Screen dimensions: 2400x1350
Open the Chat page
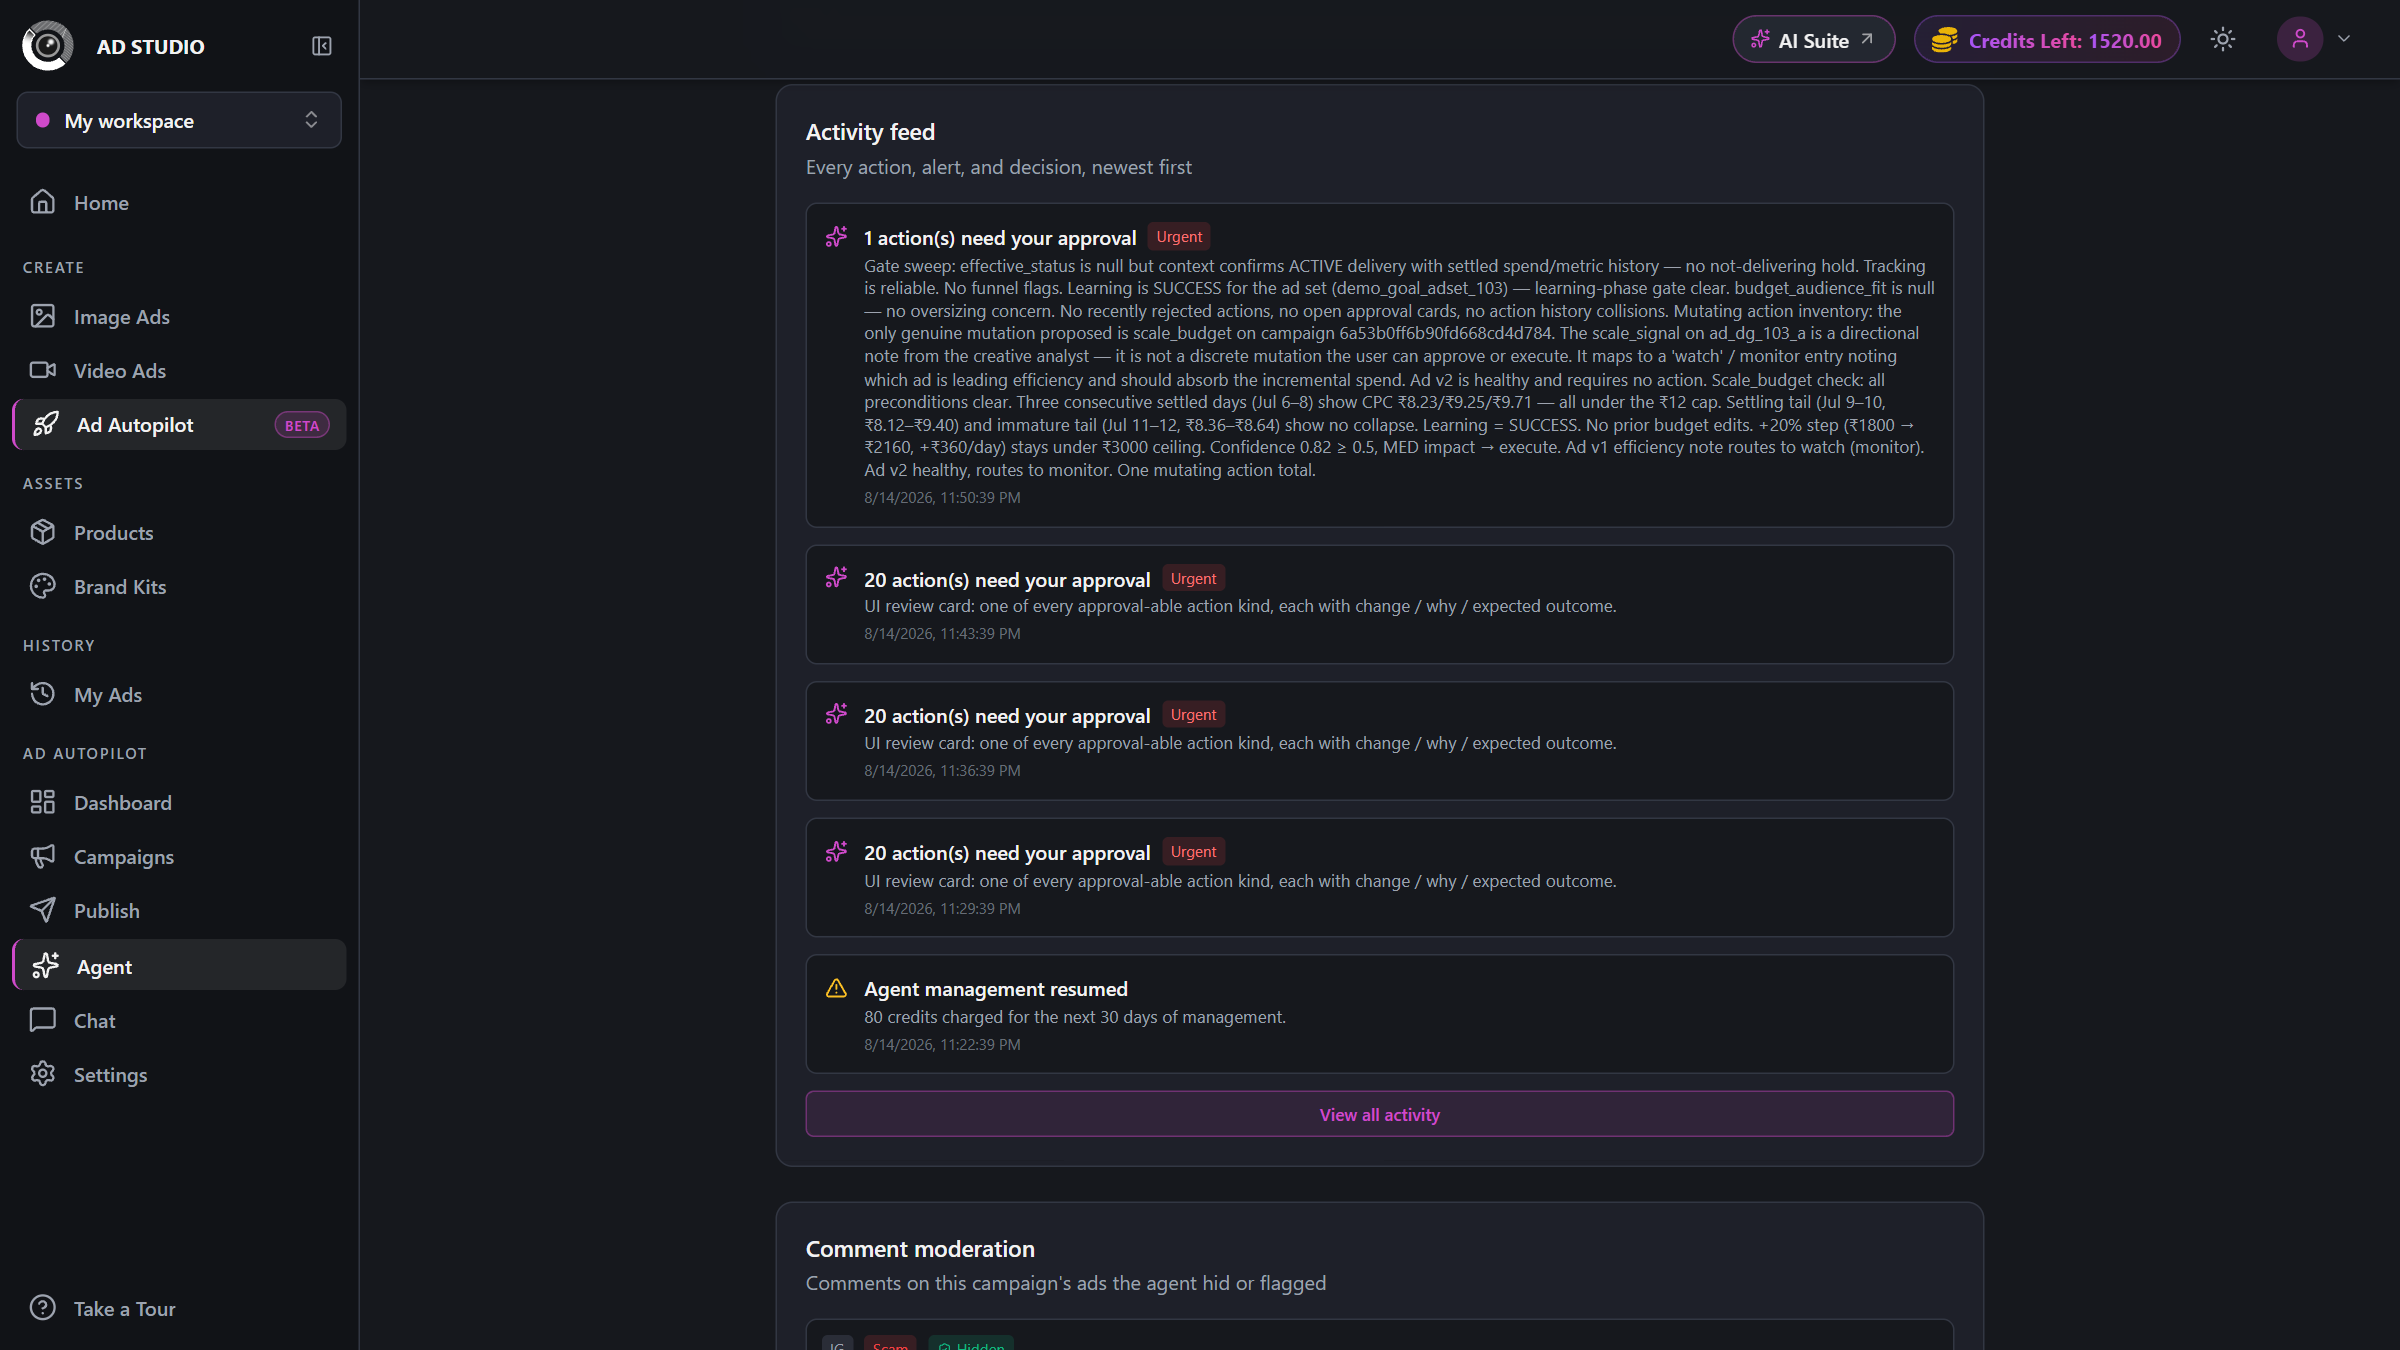[x=179, y=1020]
